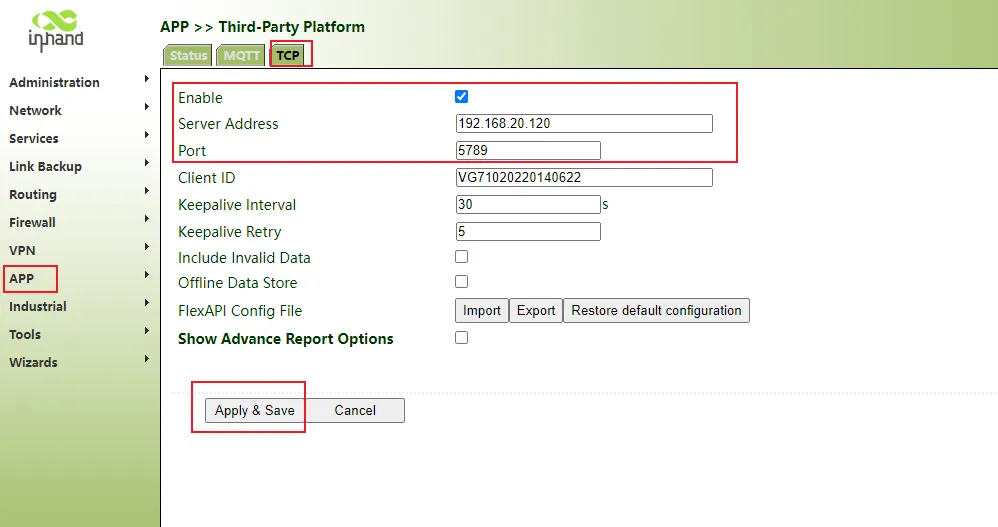Switch to the Status tab
Screen dimensions: 998x527
(188, 55)
